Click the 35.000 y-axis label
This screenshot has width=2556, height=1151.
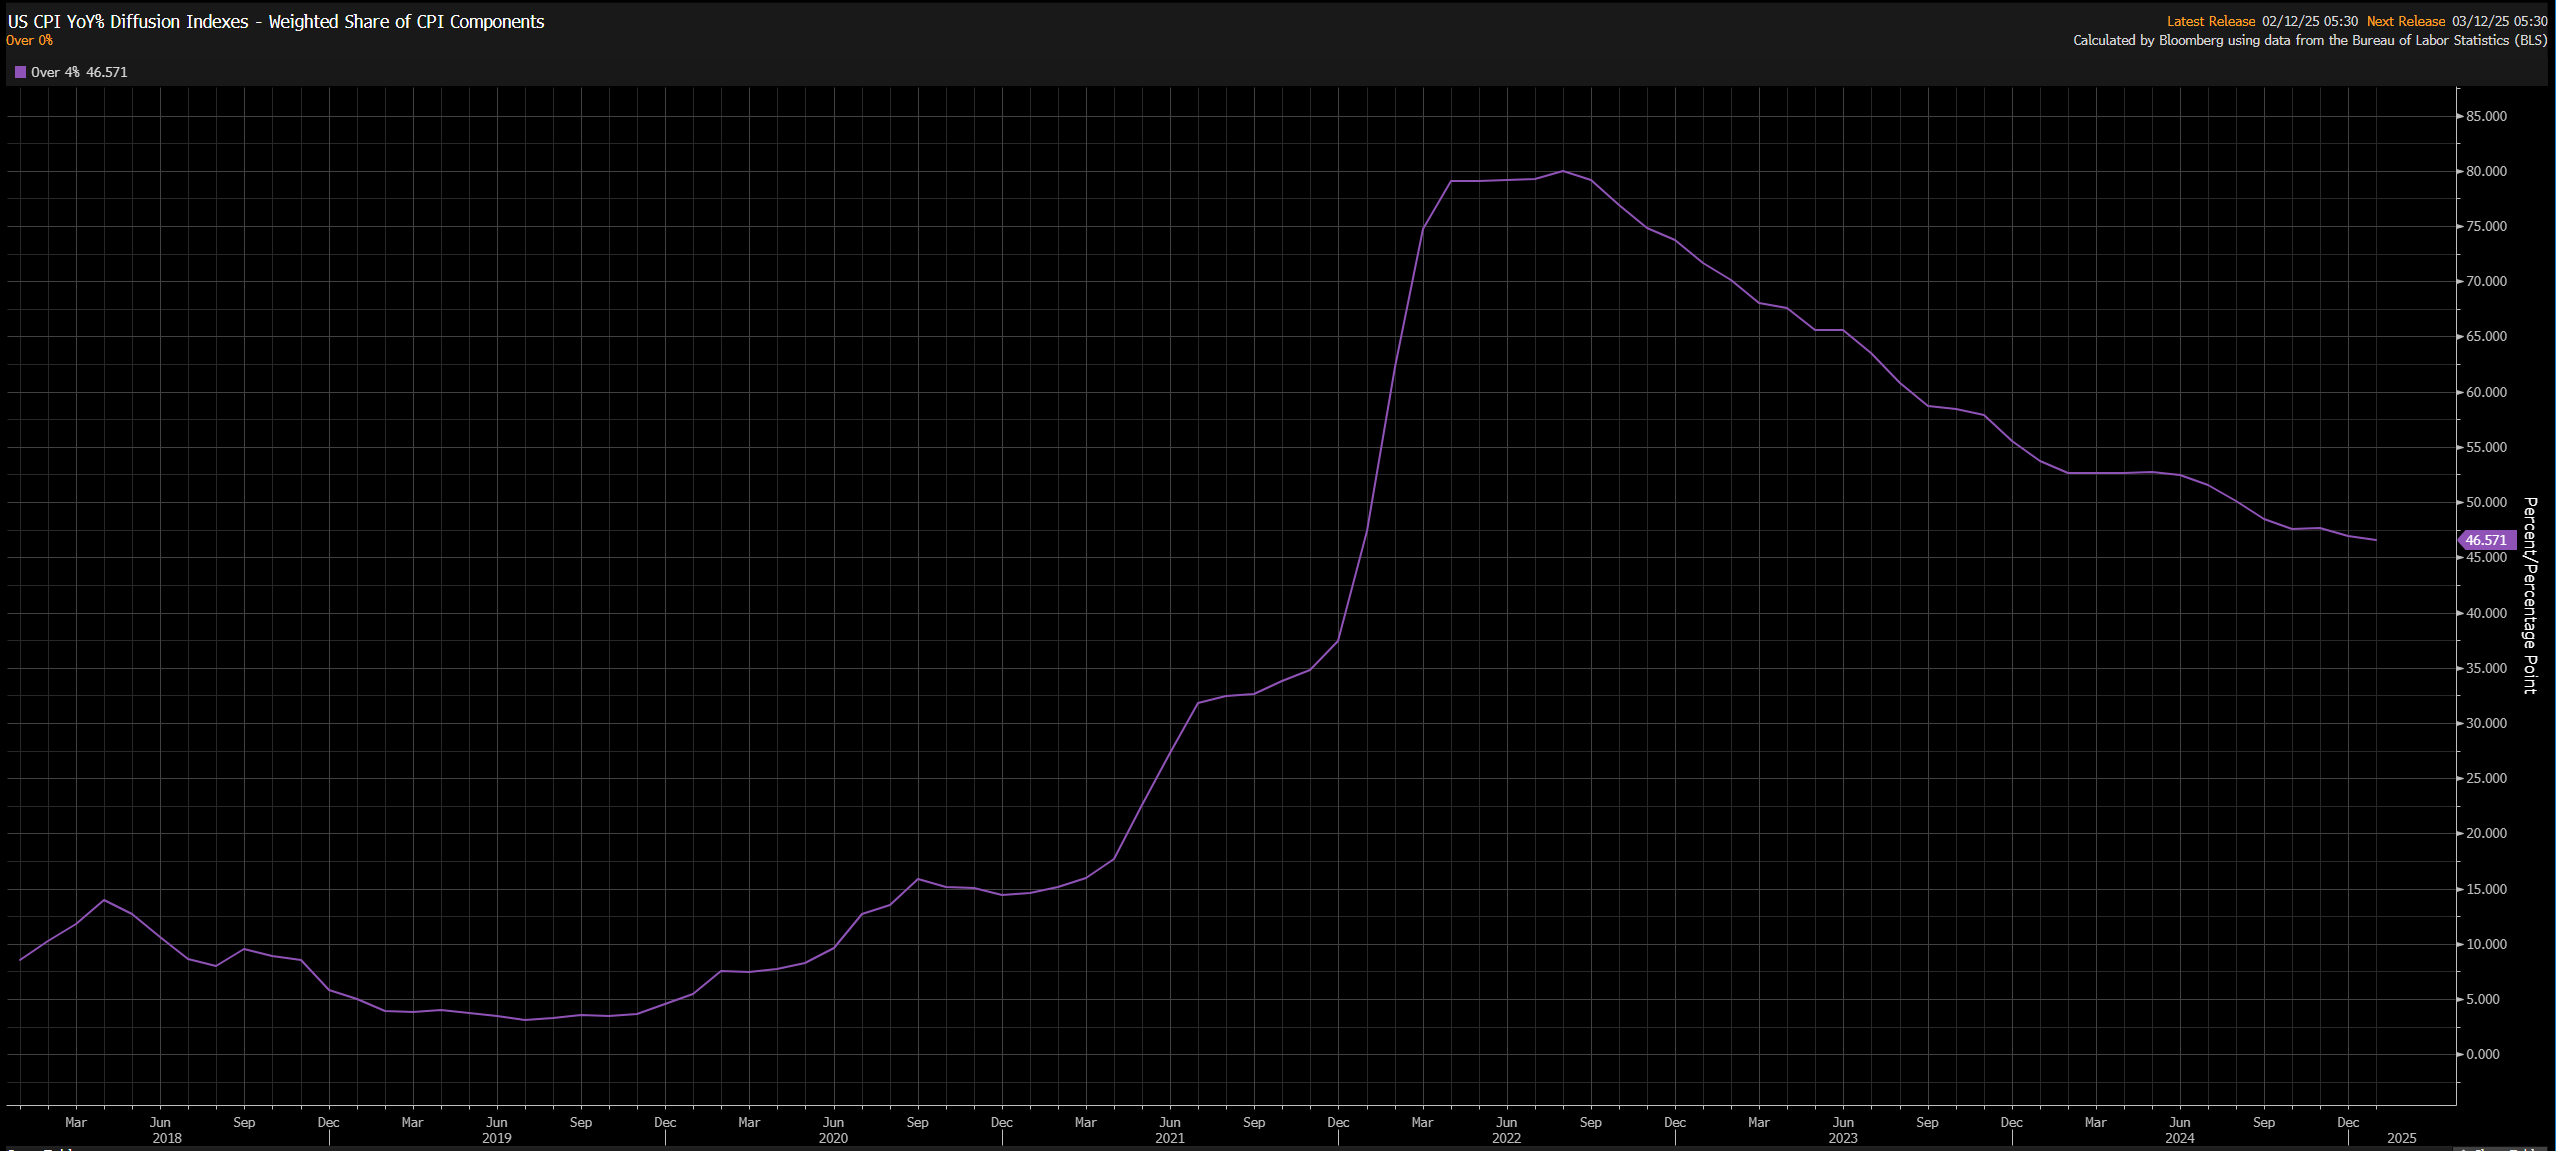(2486, 669)
